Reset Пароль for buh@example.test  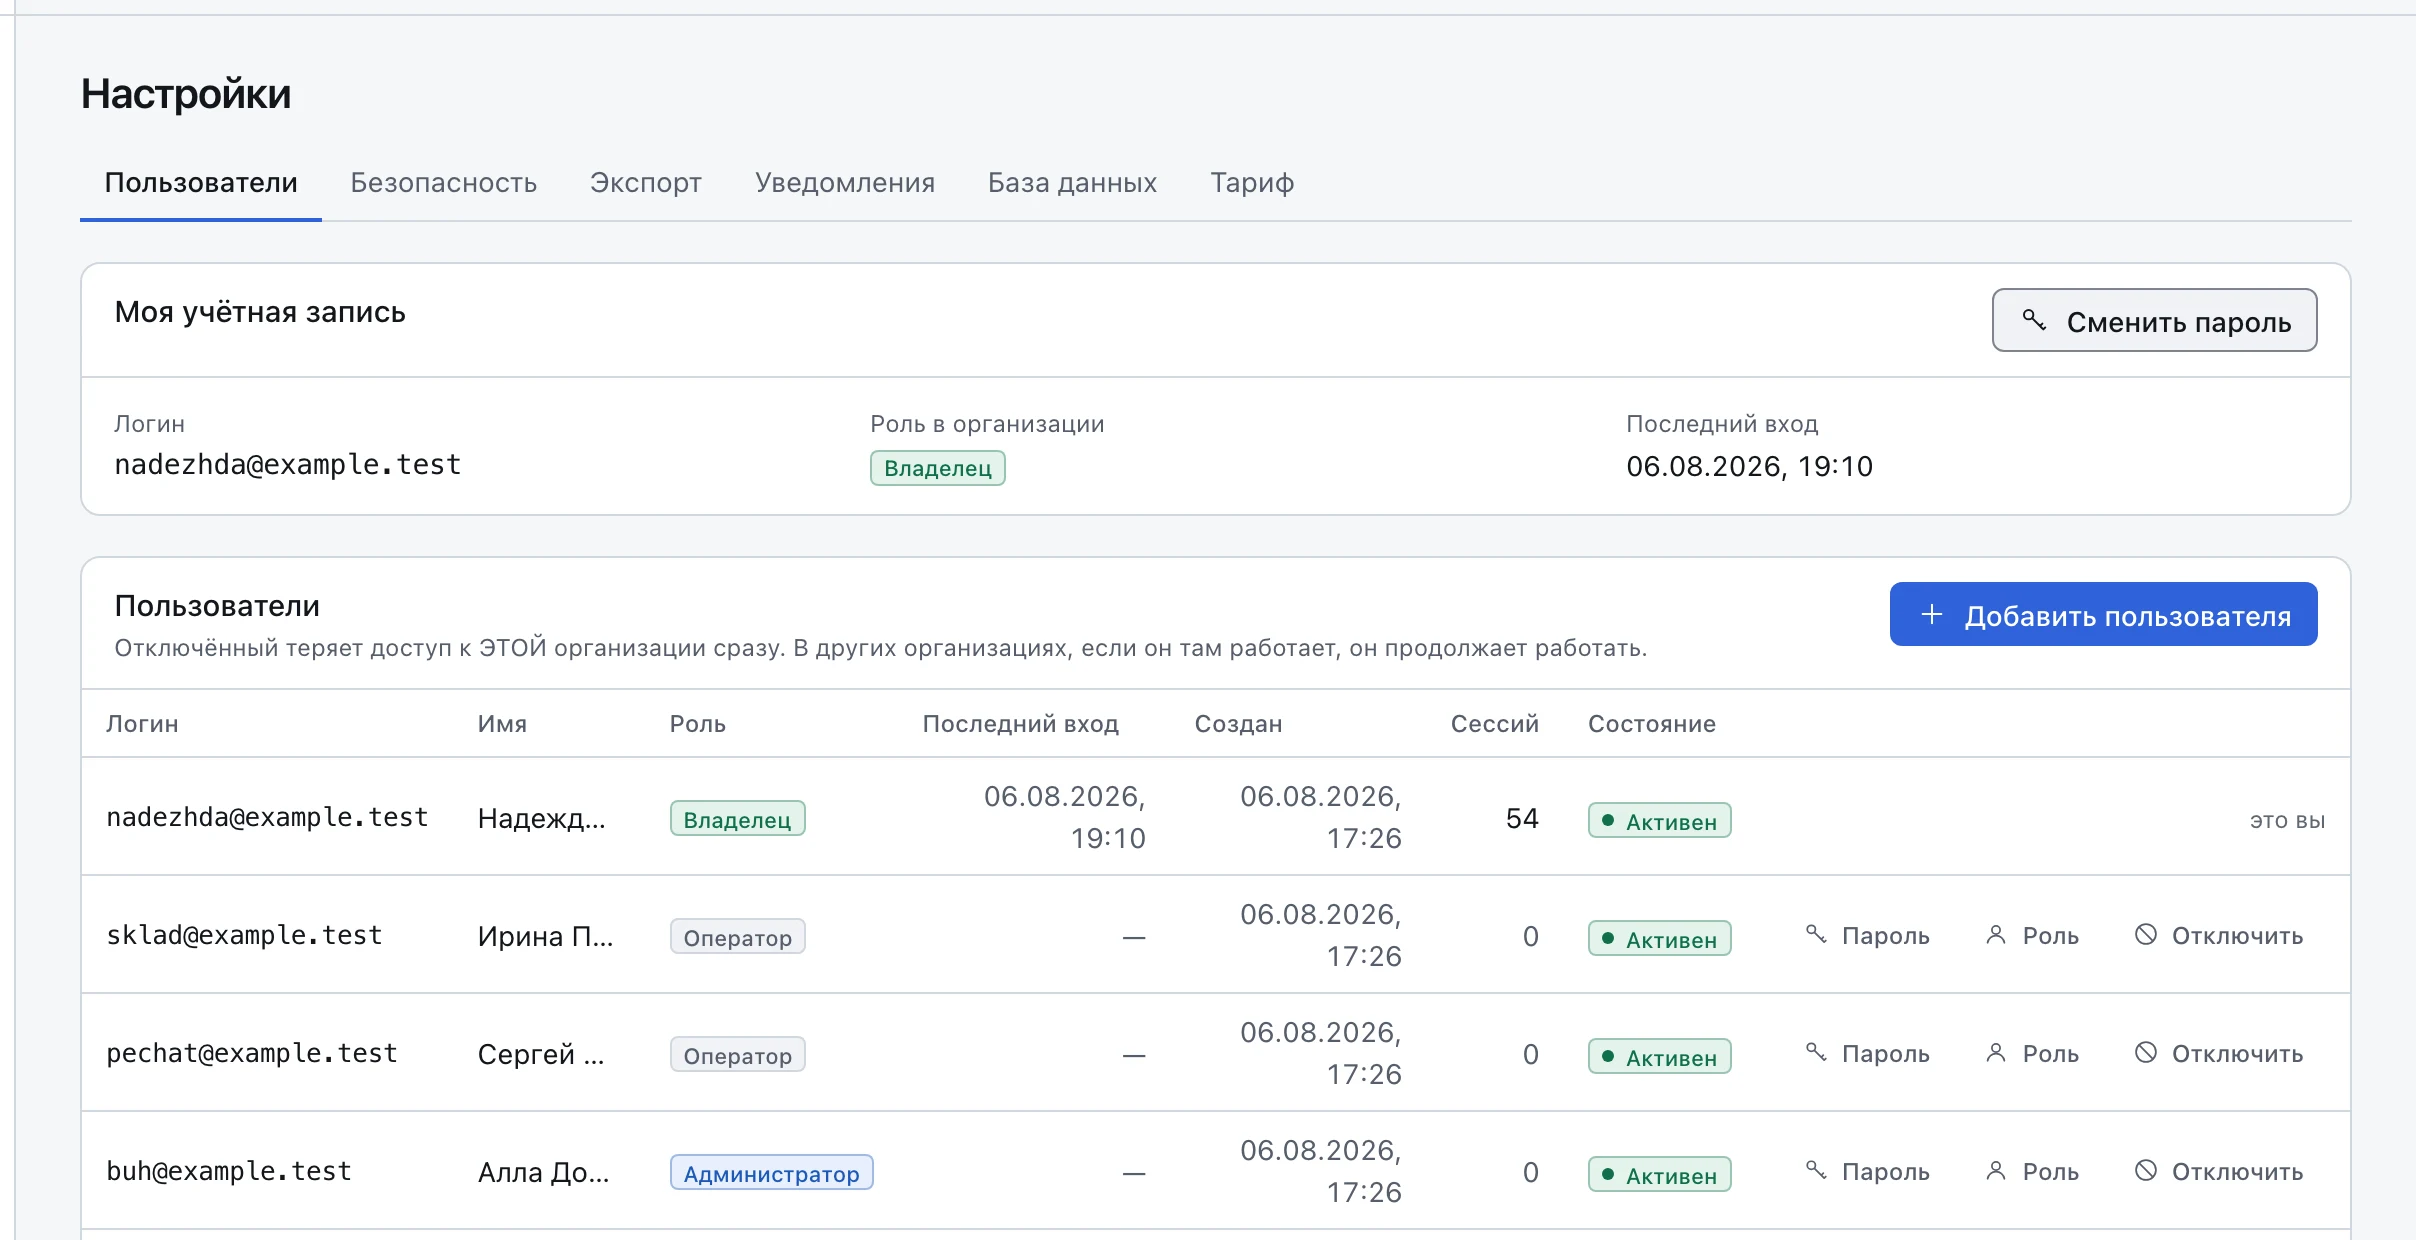click(x=1868, y=1171)
